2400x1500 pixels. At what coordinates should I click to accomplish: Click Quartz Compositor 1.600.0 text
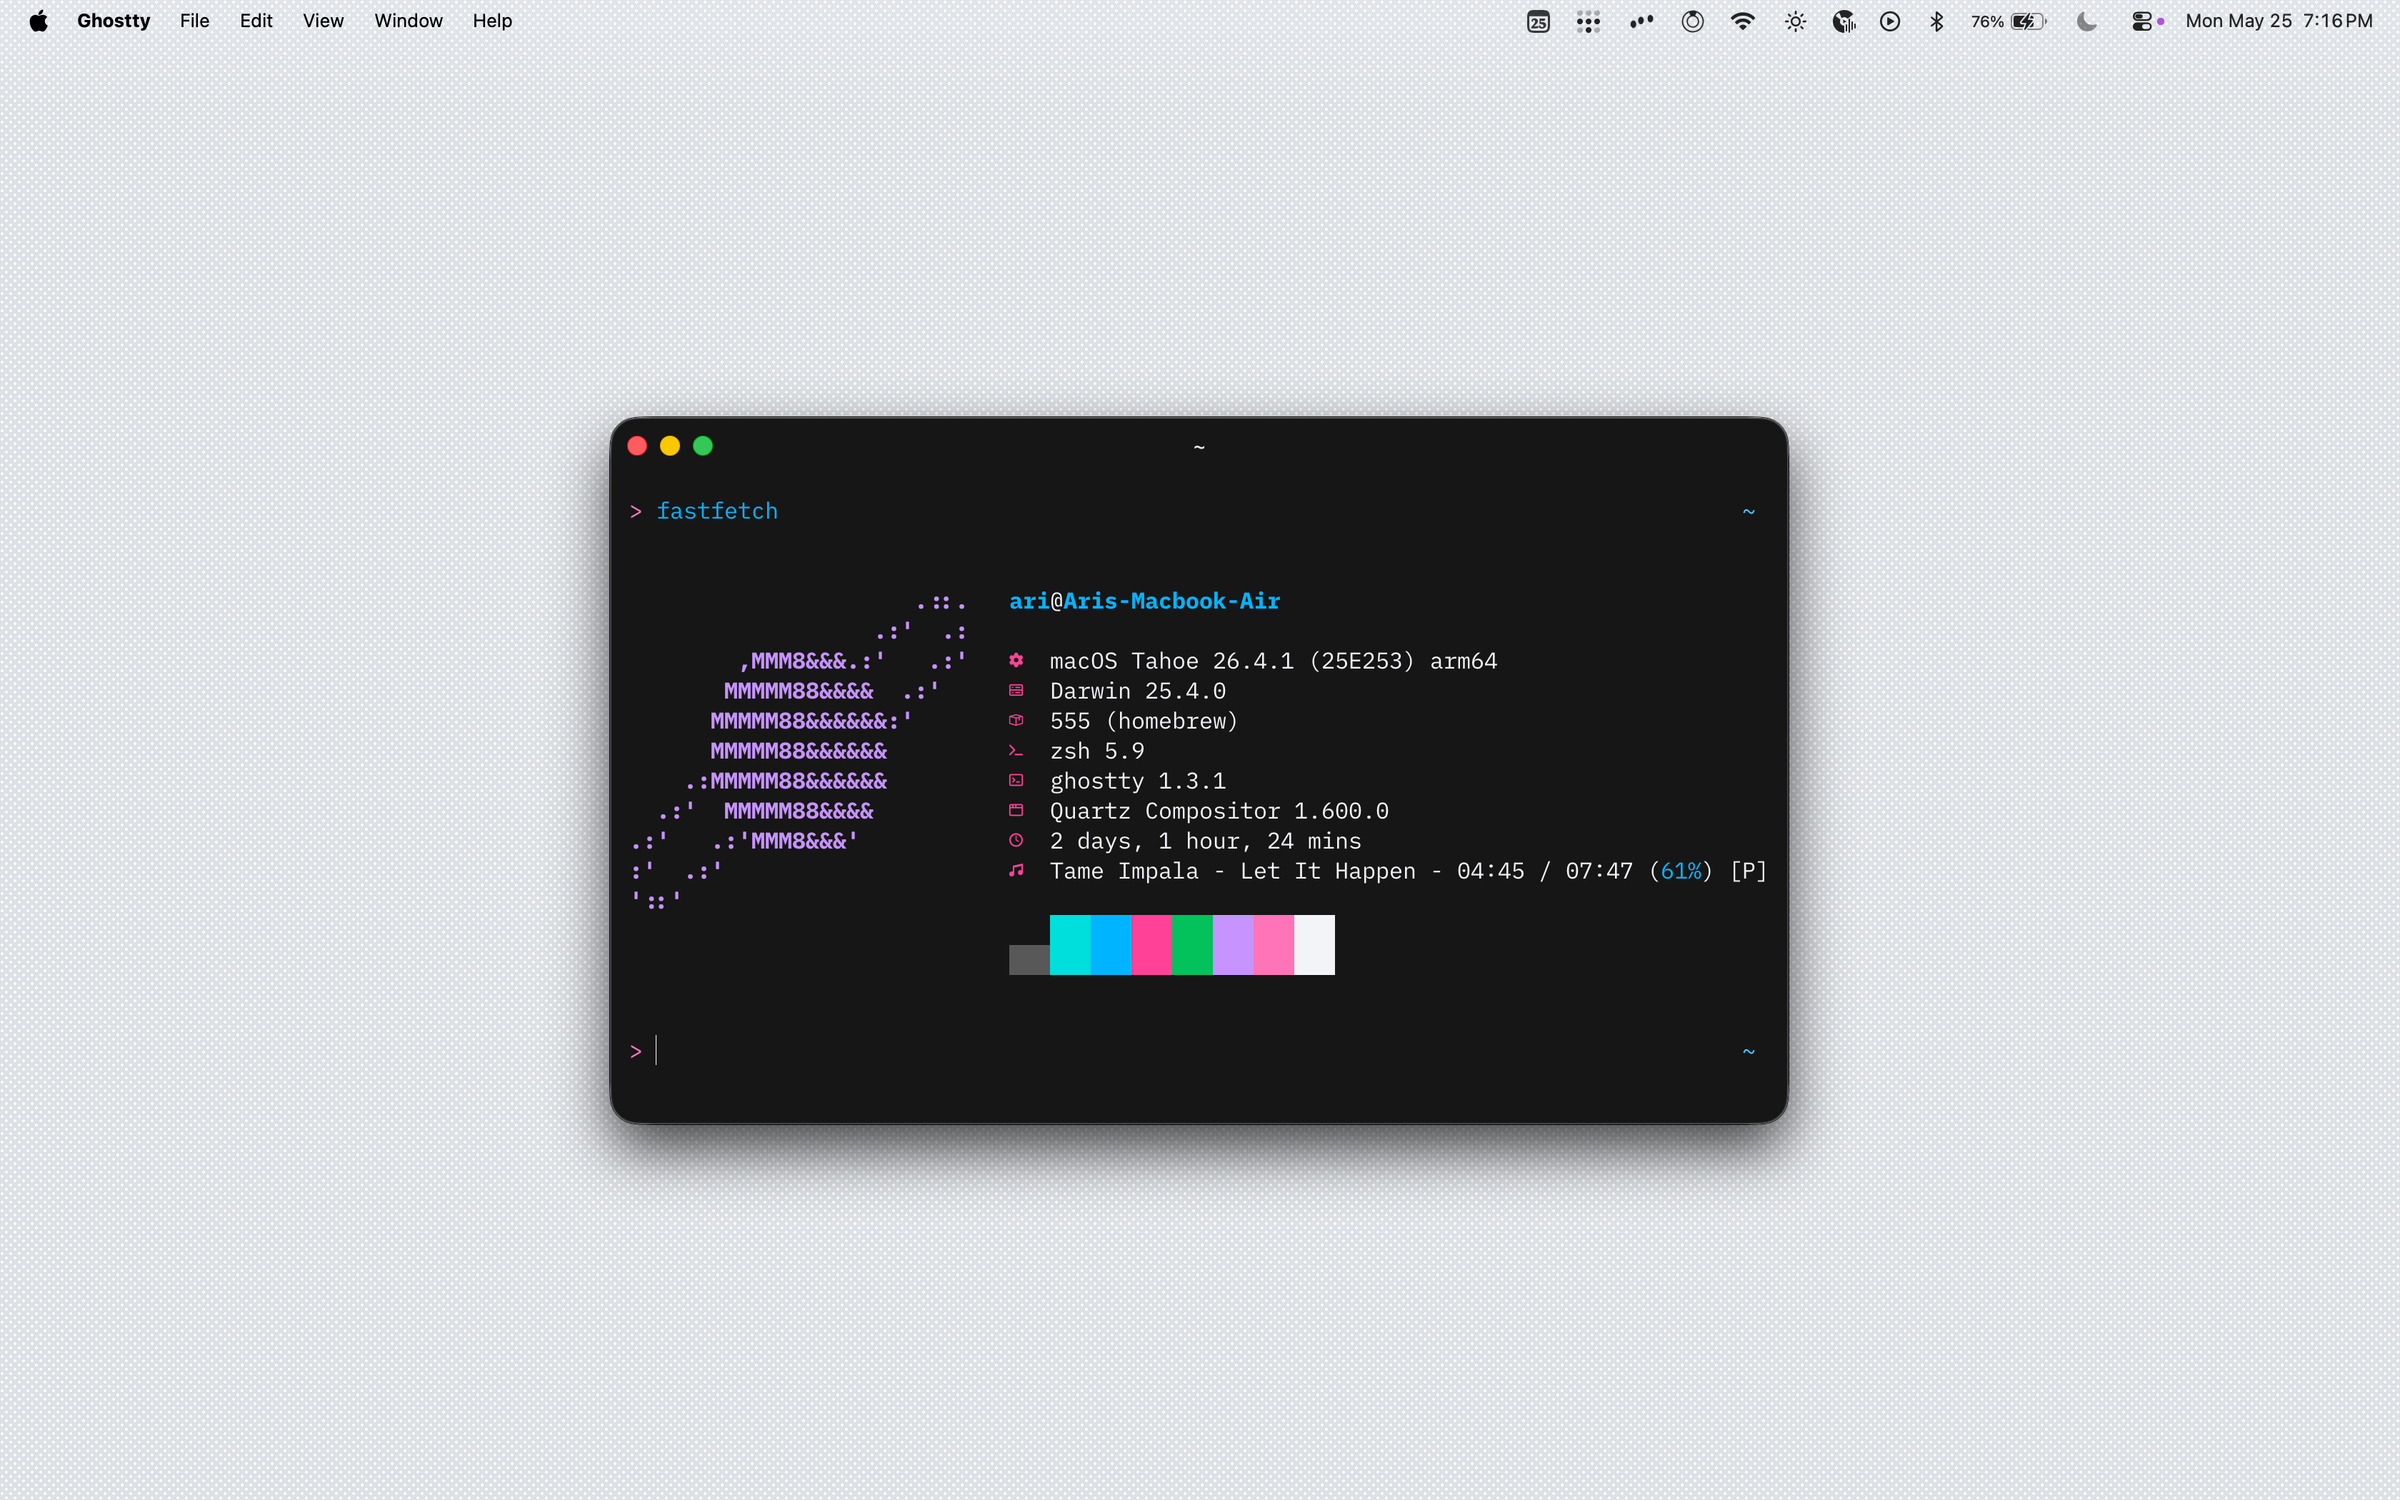pyautogui.click(x=1219, y=811)
